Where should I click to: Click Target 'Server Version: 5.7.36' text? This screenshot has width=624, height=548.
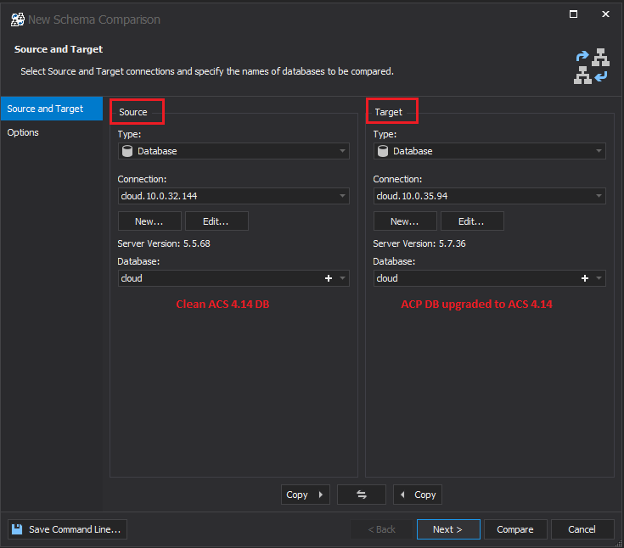click(419, 244)
